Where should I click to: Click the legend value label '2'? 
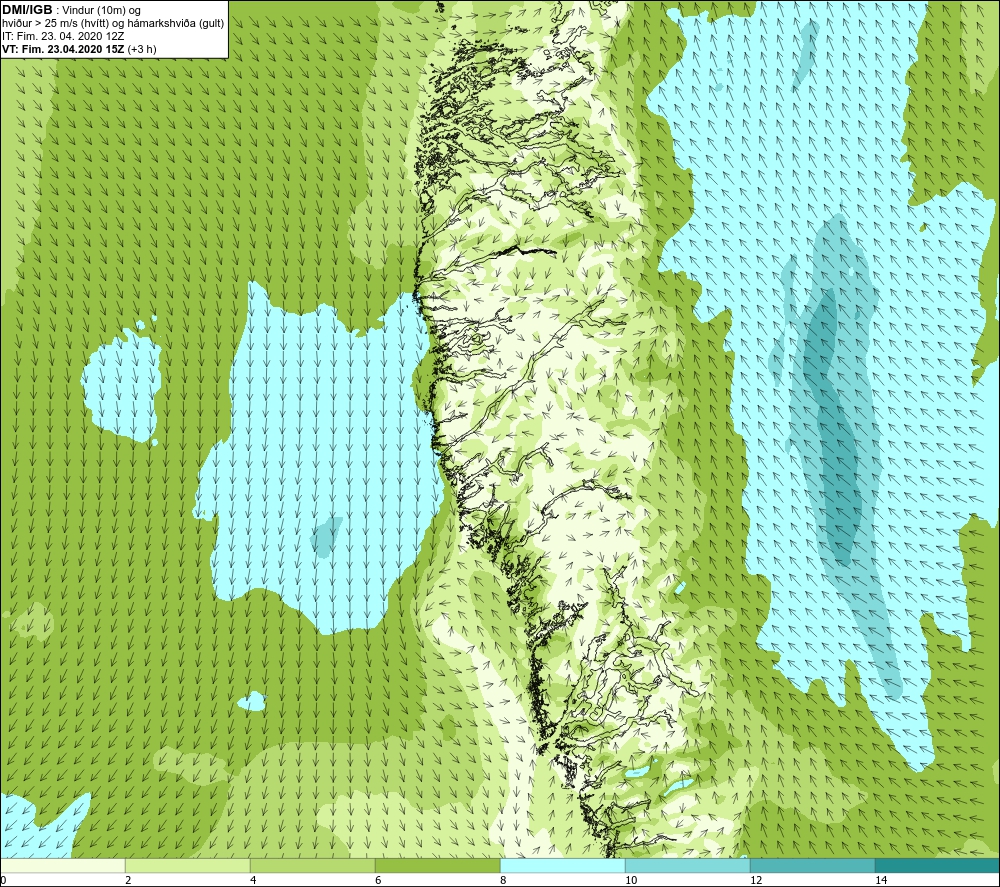point(128,880)
